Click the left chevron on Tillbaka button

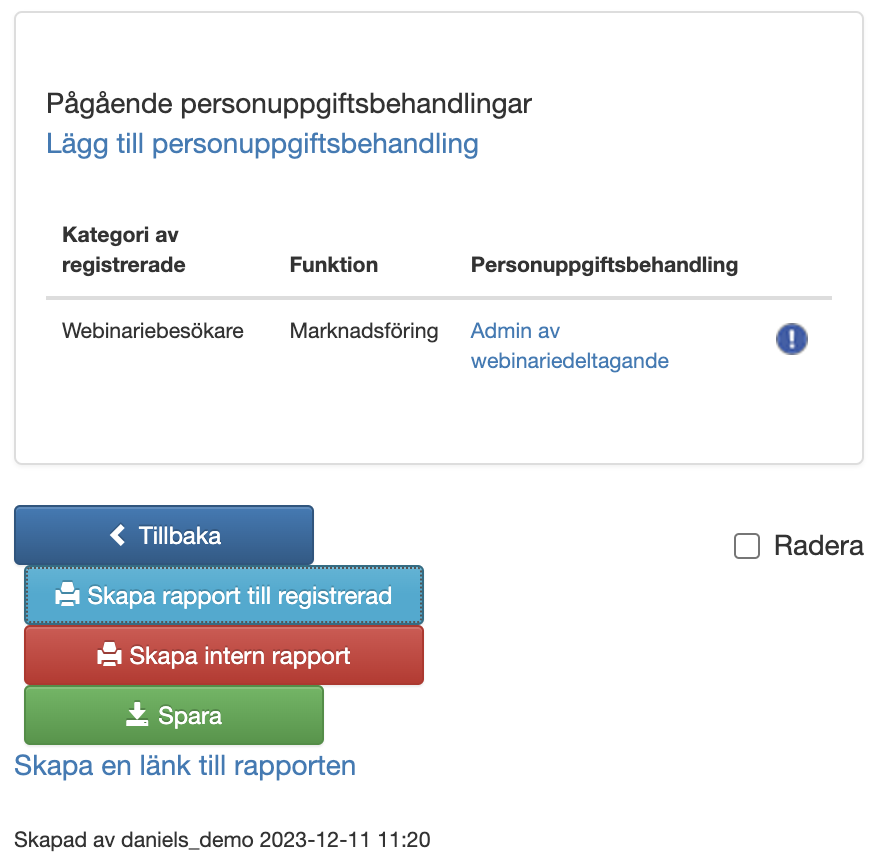point(118,535)
